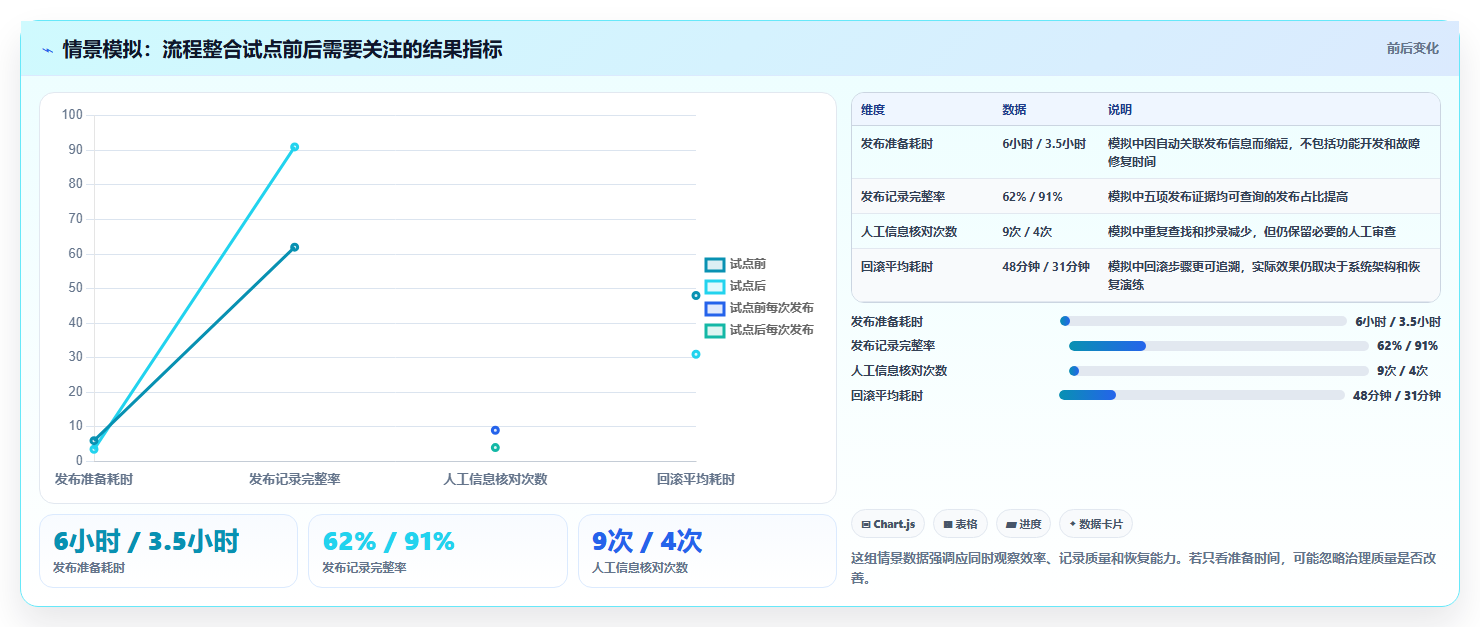Screen dimensions: 1480x627
Task: Click x-axis label 人工信息核对次数
Action: point(495,479)
